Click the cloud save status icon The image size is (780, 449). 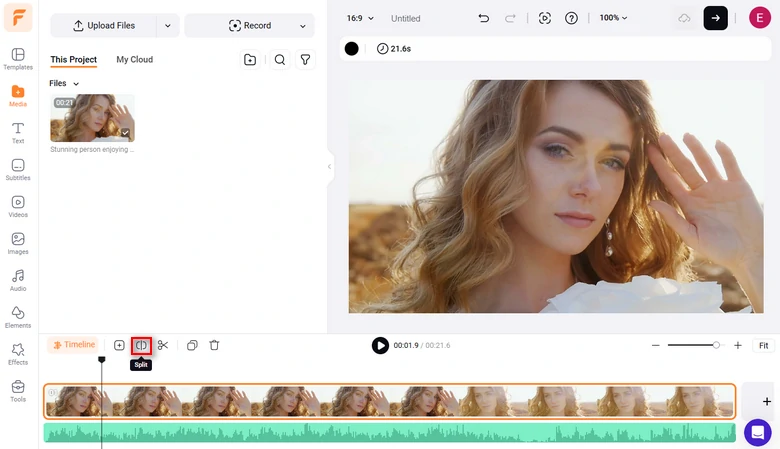pyautogui.click(x=684, y=18)
